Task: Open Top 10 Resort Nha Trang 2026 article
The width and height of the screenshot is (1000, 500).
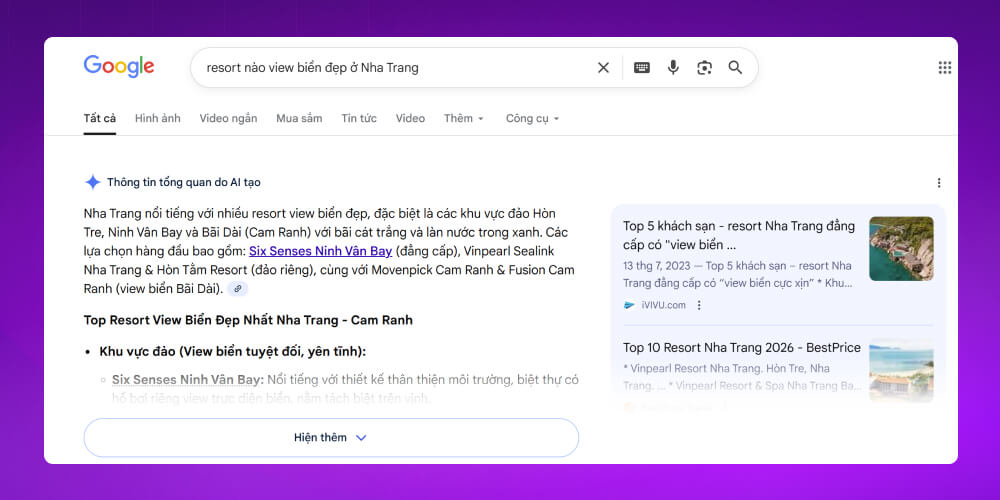Action: (742, 348)
